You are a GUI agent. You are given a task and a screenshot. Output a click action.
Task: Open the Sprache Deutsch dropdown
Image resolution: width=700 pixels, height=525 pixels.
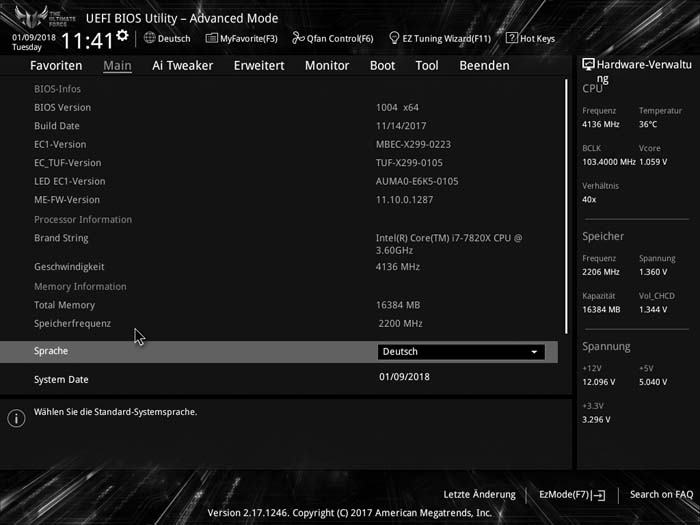click(x=461, y=352)
